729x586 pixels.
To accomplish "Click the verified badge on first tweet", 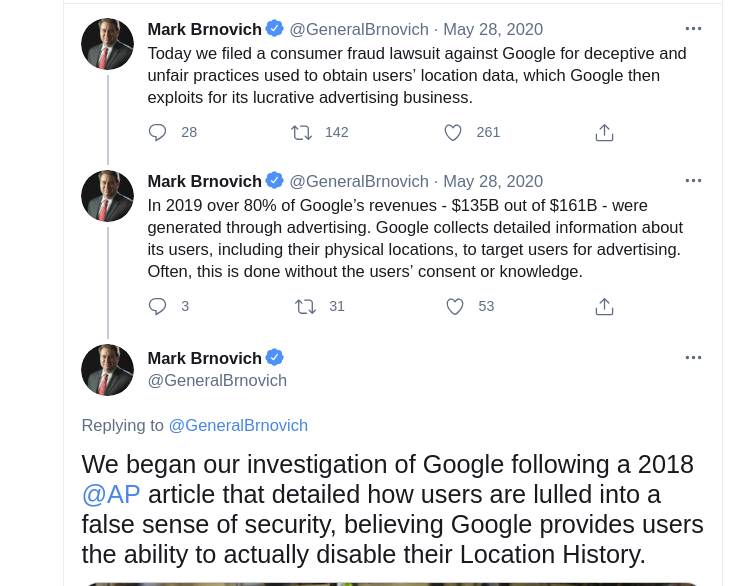I will pyautogui.click(x=274, y=29).
